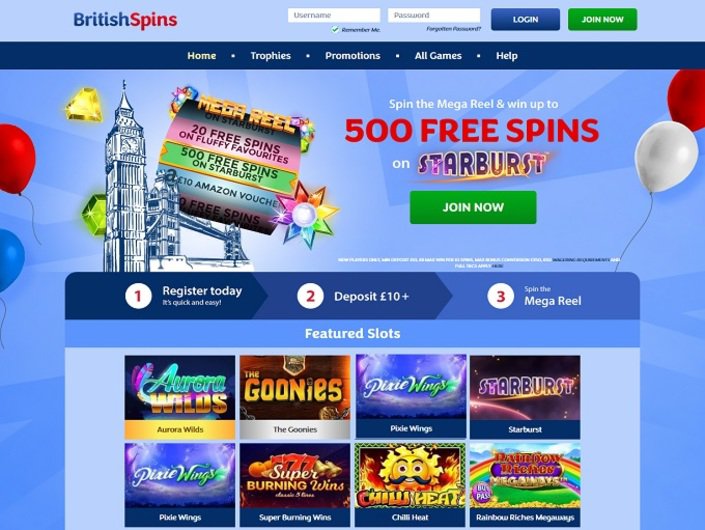Toggle the Remember Me checkbox
Image resolution: width=705 pixels, height=530 pixels.
coord(335,29)
